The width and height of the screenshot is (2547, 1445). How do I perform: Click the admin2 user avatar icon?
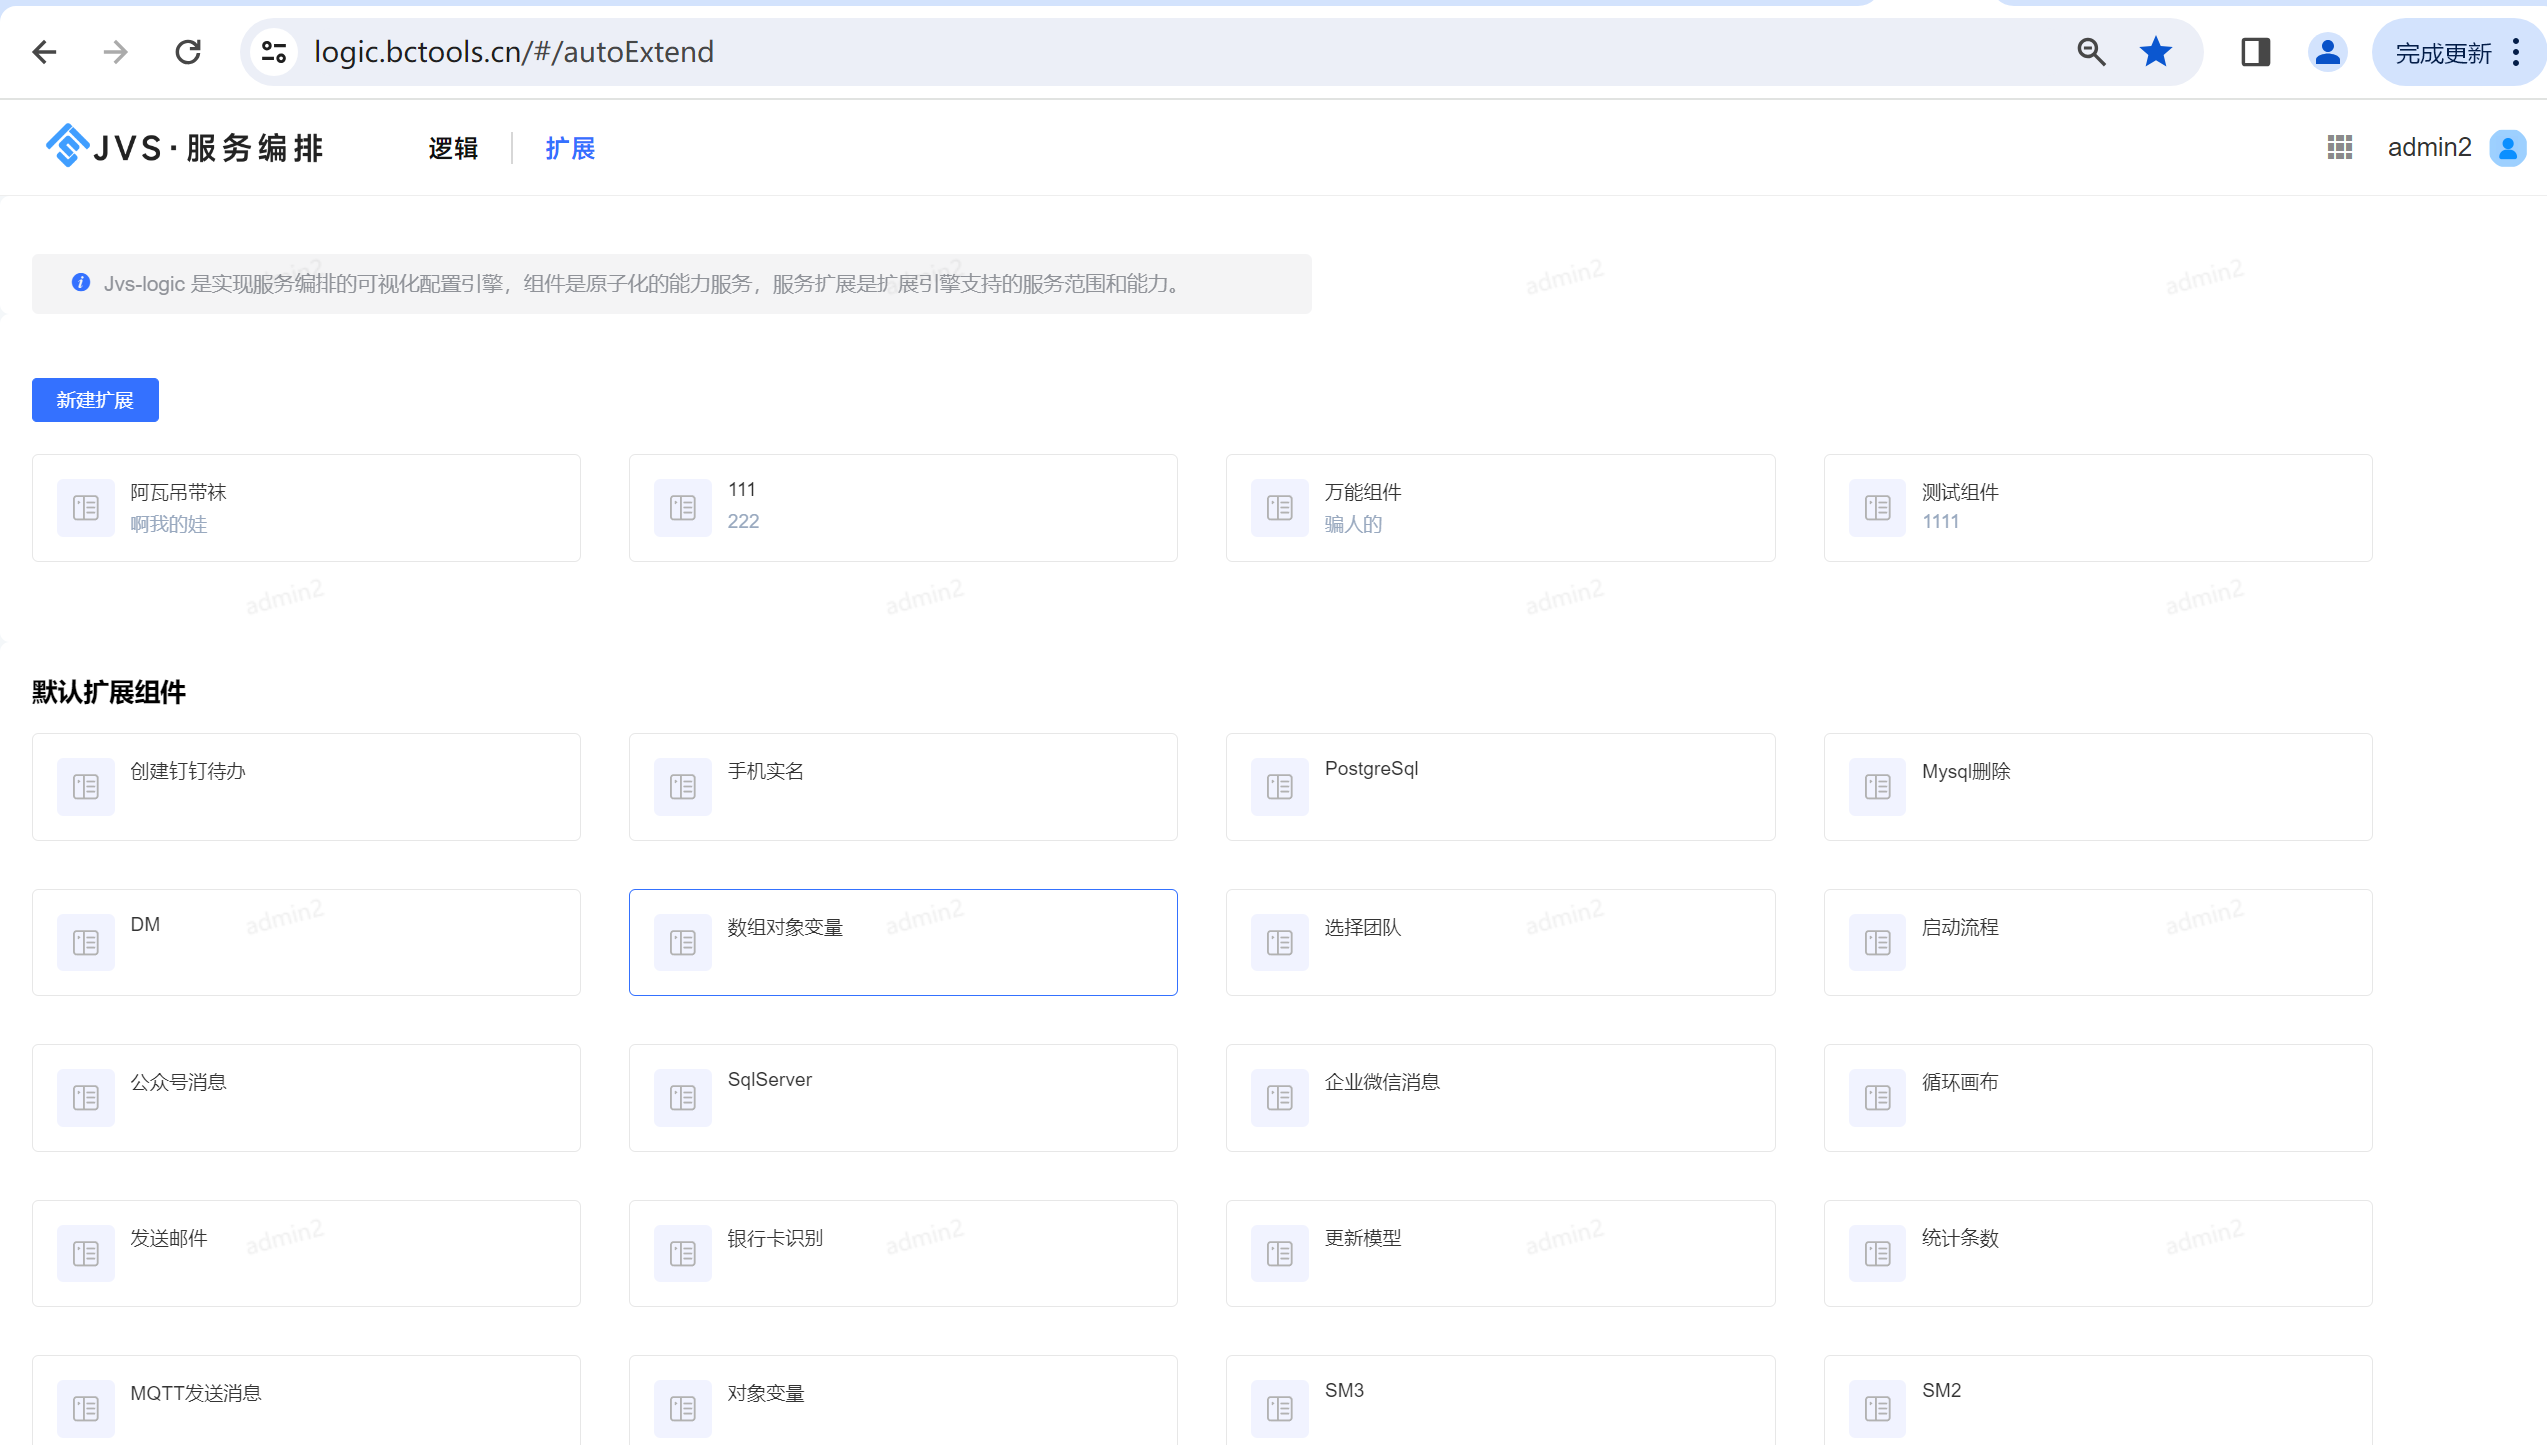(2507, 148)
